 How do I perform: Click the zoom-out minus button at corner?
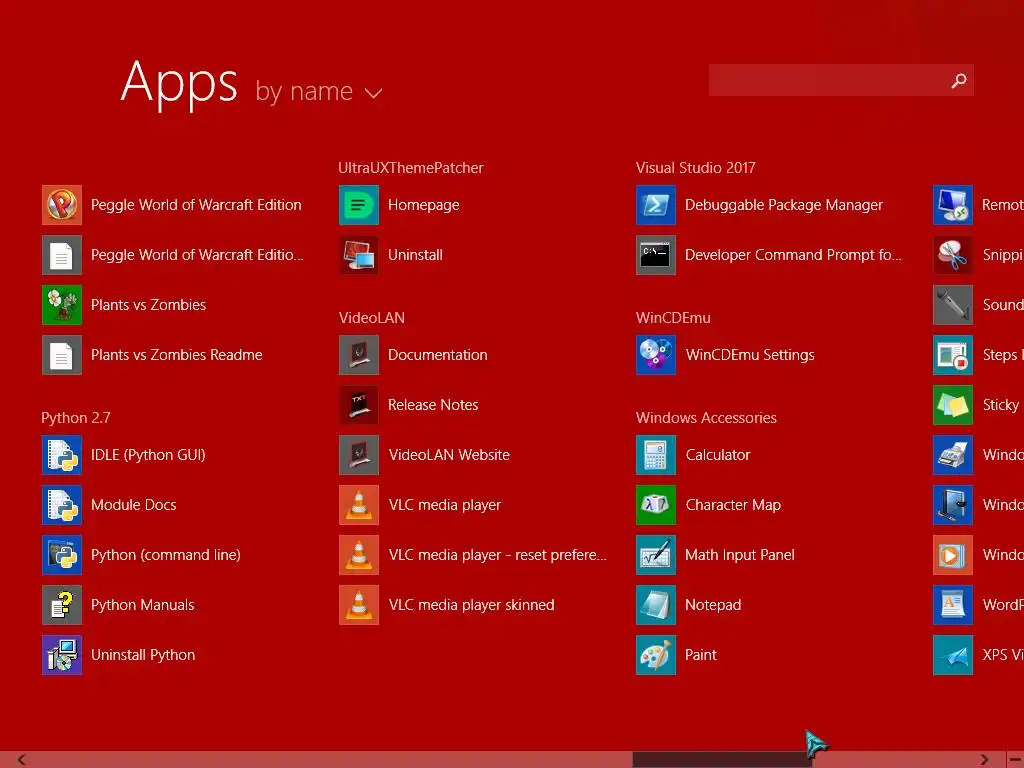point(1016,760)
